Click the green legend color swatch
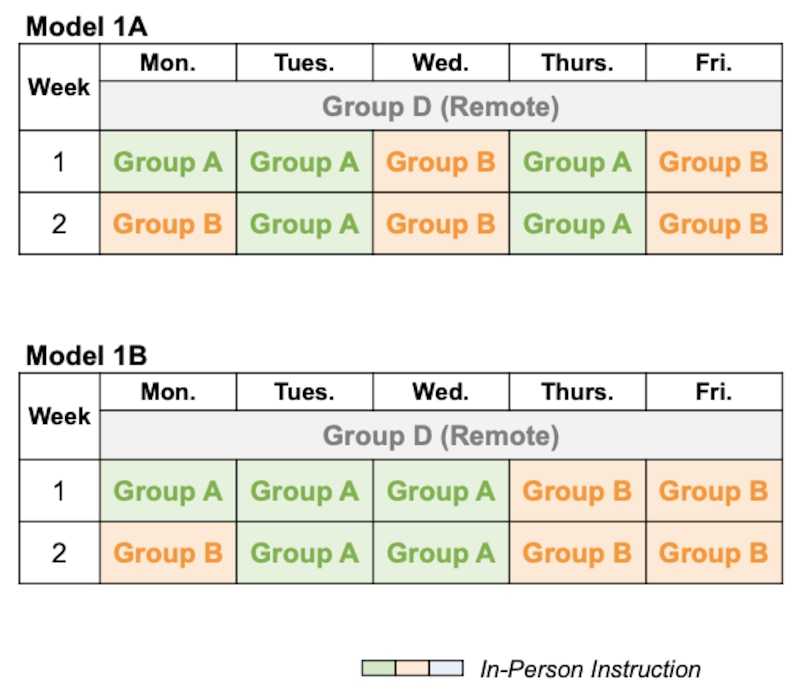 pos(379,669)
